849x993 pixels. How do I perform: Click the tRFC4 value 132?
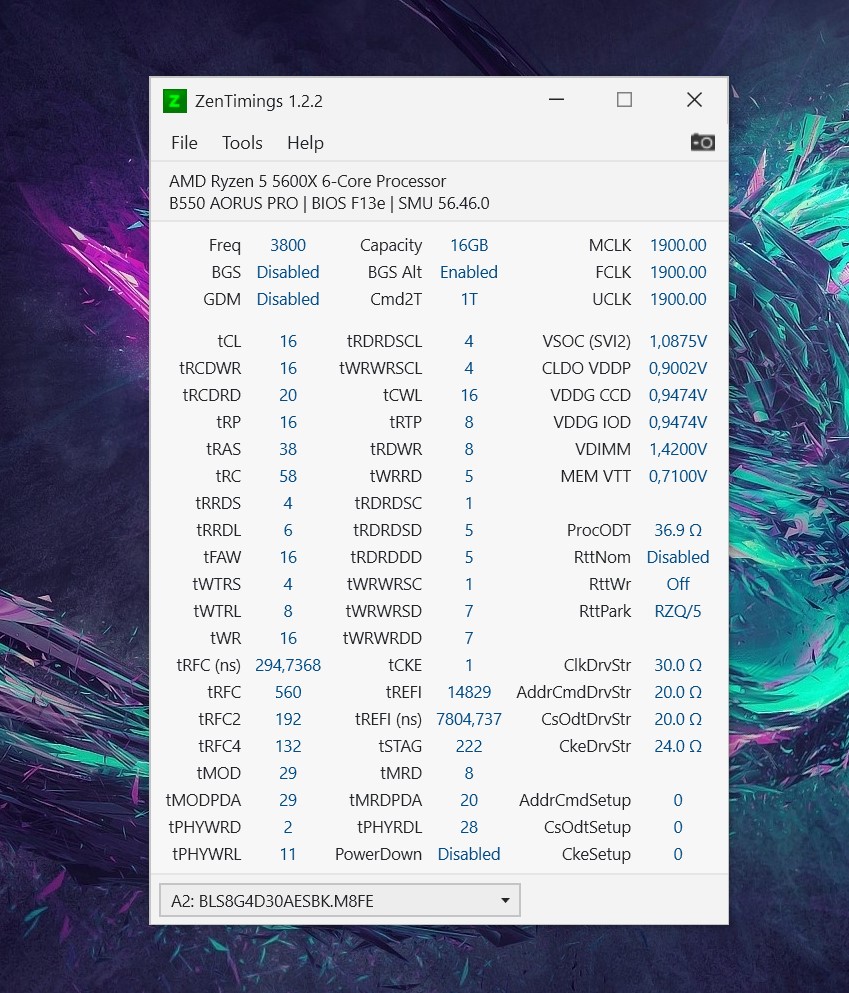(288, 746)
